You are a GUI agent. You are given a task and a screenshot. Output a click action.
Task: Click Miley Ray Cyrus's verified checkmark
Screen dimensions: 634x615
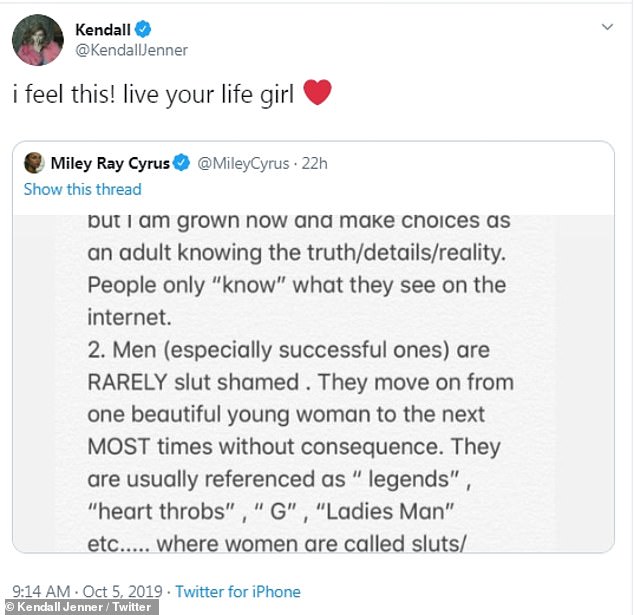click(181, 163)
